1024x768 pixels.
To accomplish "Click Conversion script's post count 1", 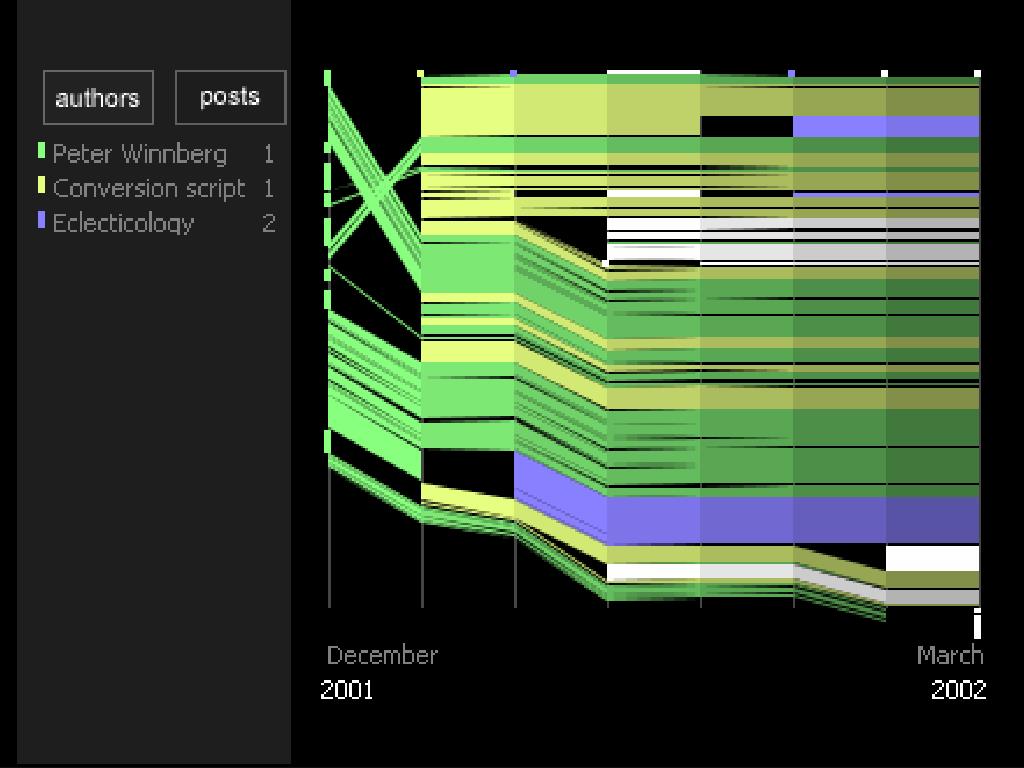I will (268, 189).
